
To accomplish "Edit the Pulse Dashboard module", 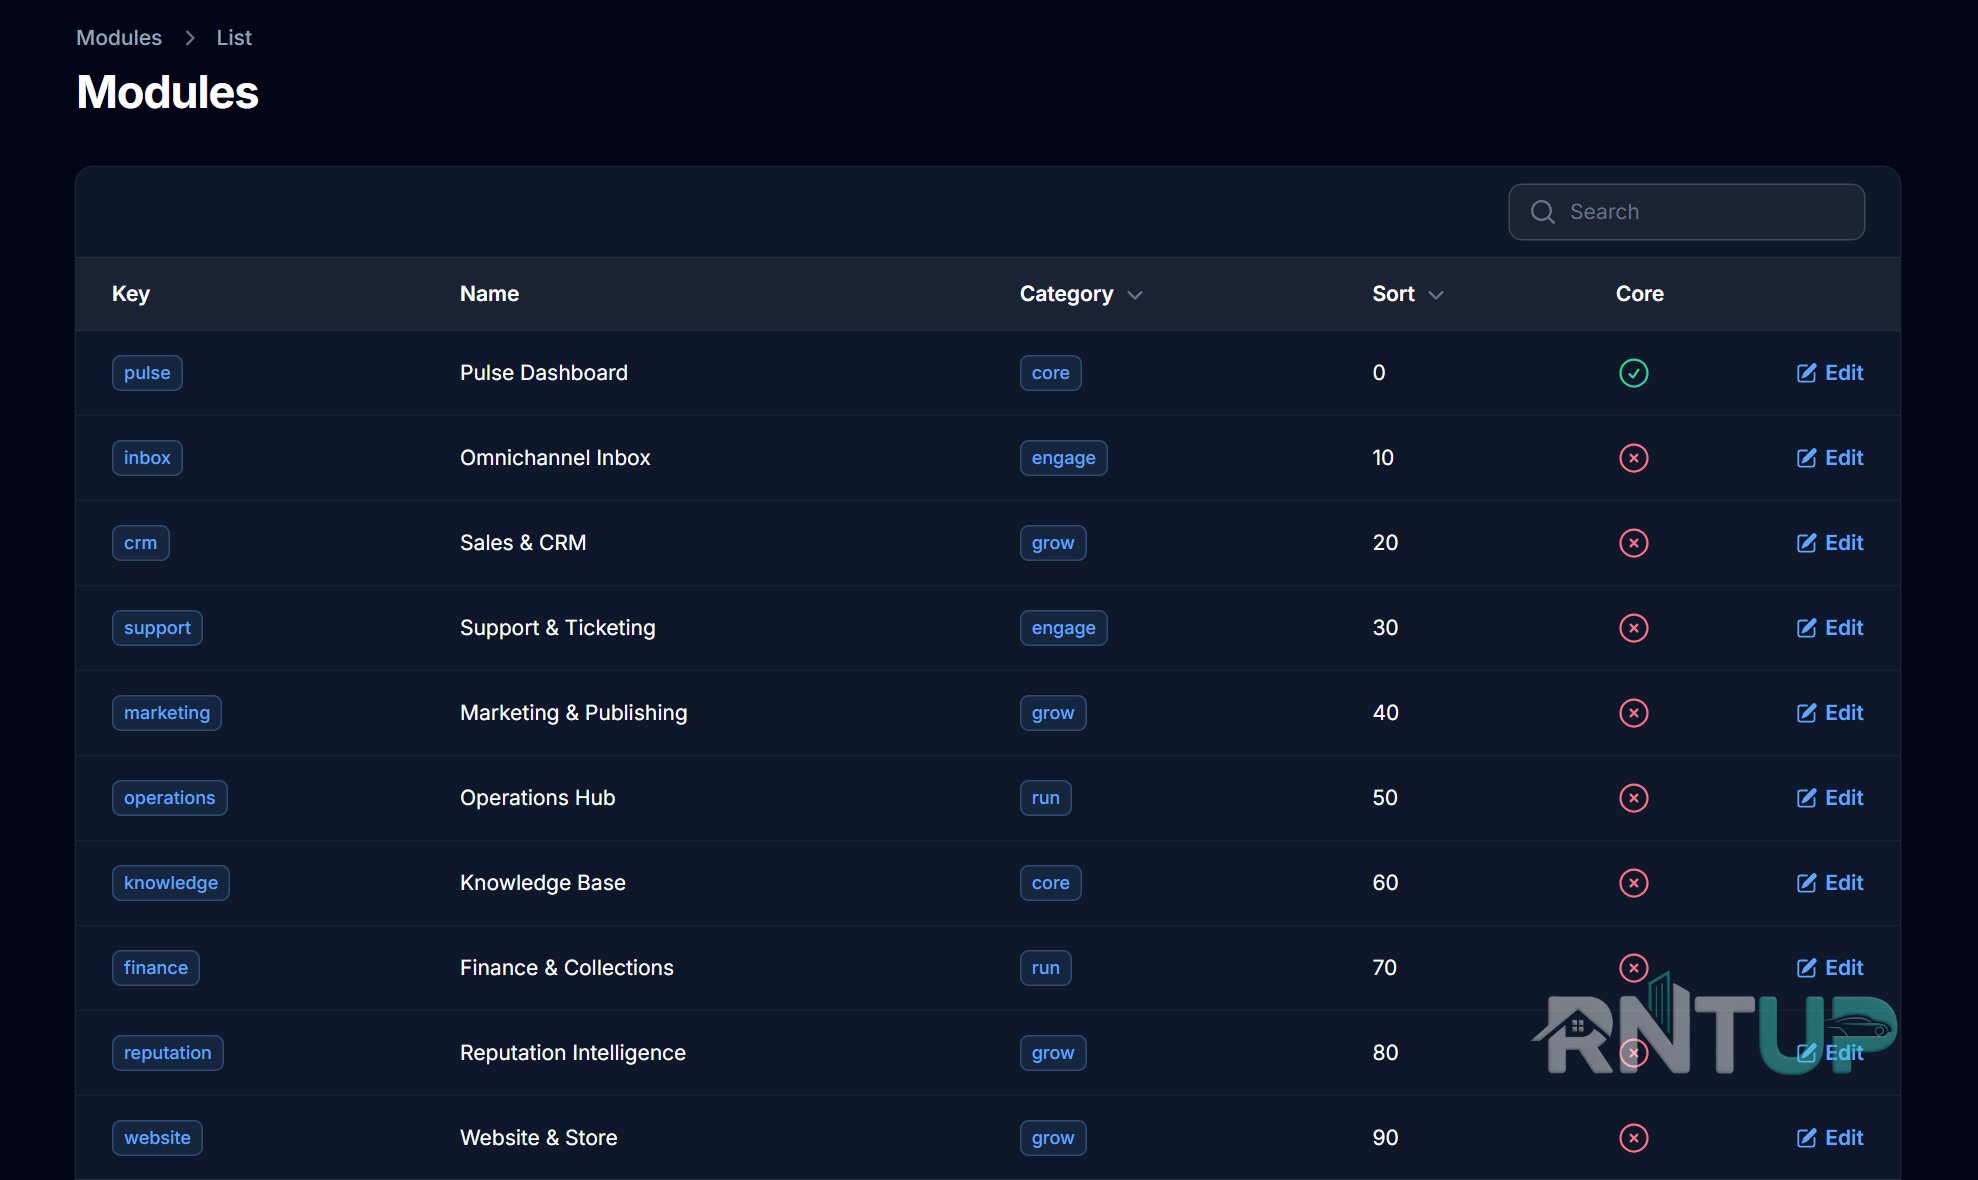I will pyautogui.click(x=1830, y=373).
